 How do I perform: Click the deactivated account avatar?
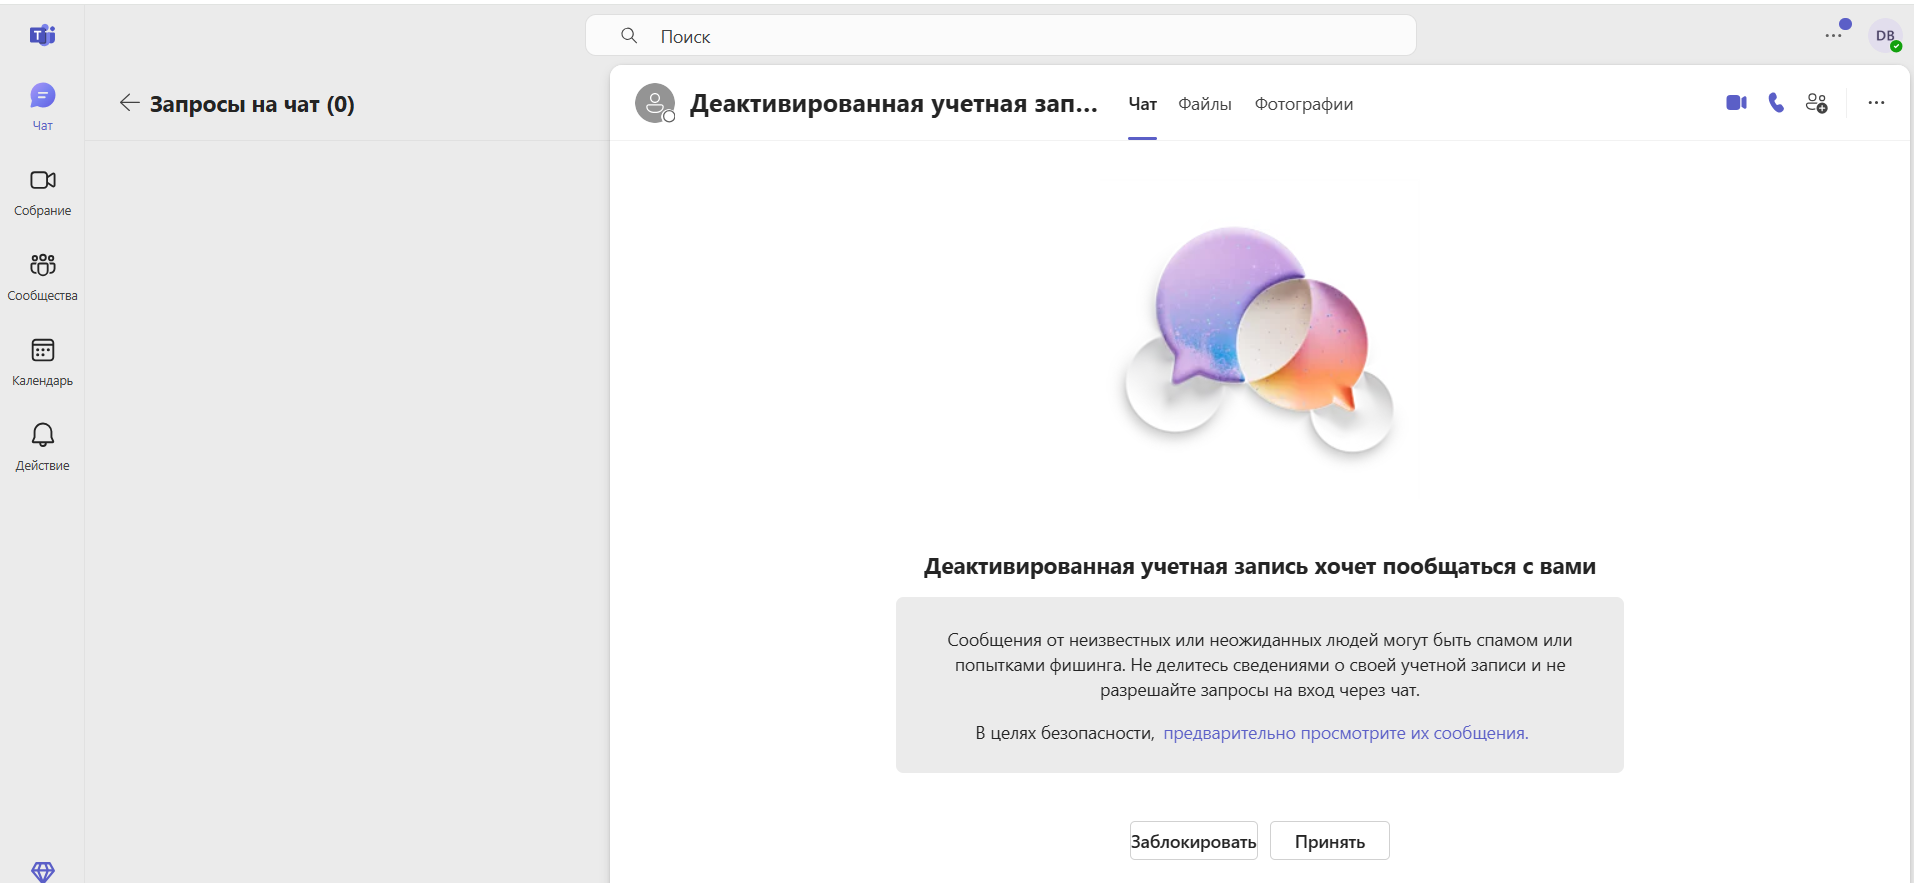(x=655, y=103)
